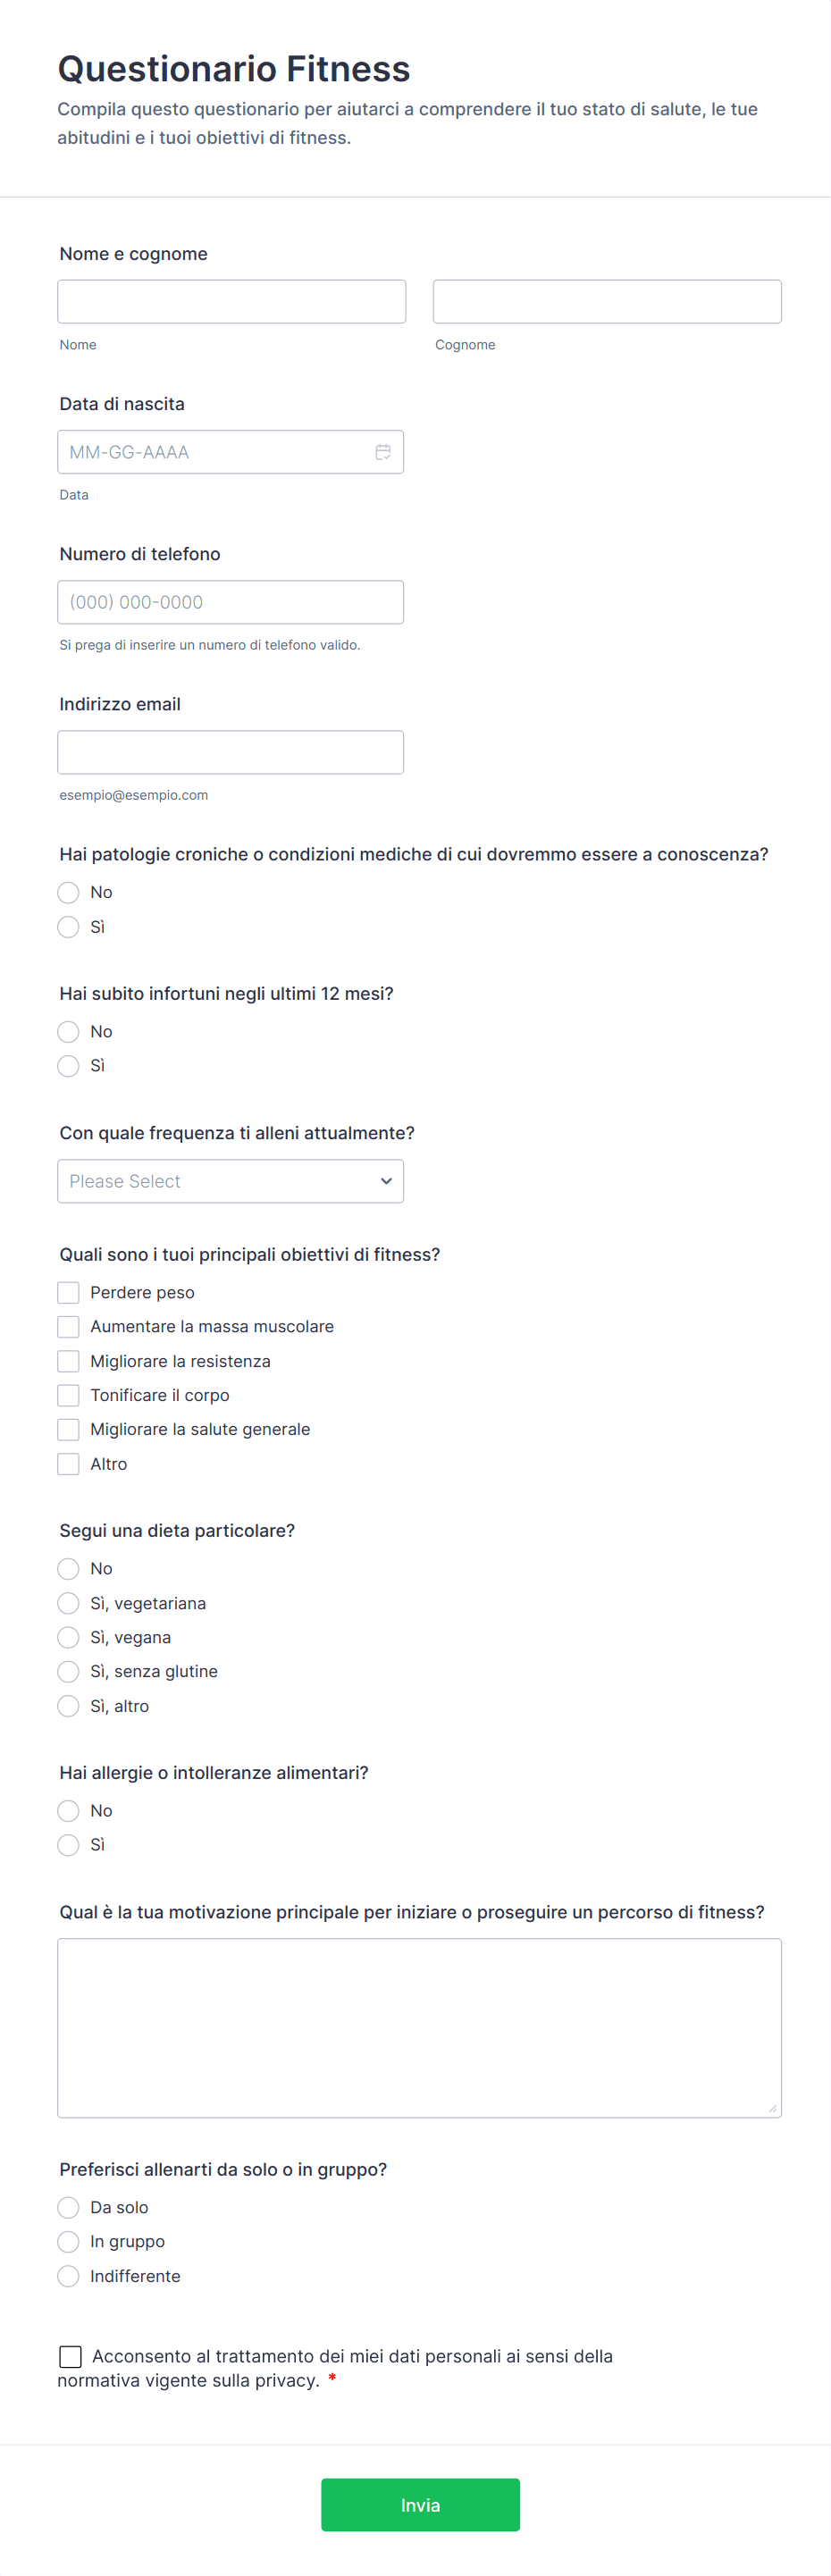Expand the training frequency dropdown
Viewport: 831px width, 2576px height.
[x=230, y=1181]
